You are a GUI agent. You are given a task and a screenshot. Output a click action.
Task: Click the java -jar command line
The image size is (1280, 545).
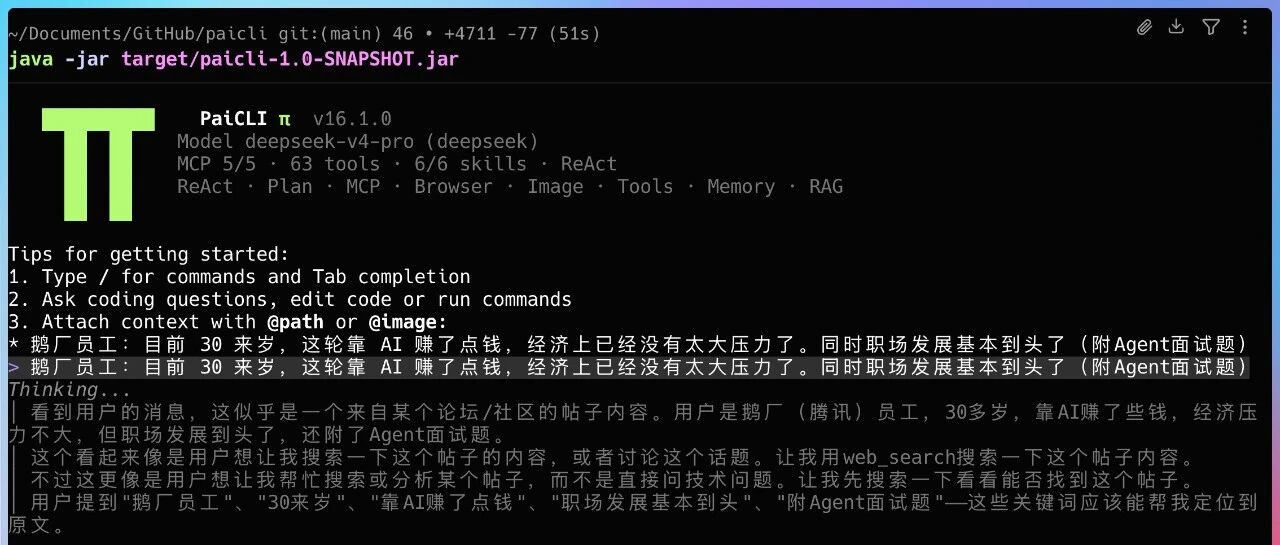coord(234,58)
